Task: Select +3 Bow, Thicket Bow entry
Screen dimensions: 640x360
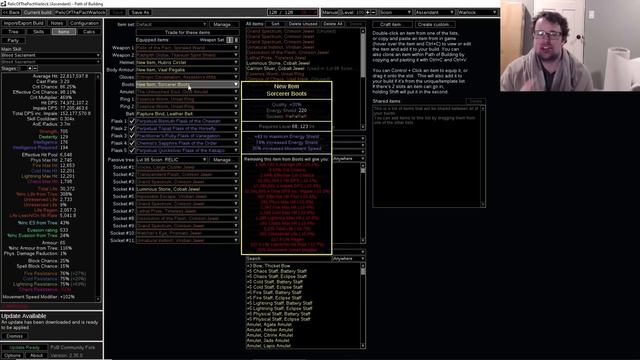Action: click(269, 266)
